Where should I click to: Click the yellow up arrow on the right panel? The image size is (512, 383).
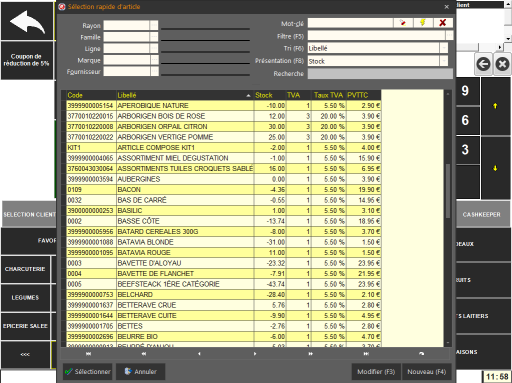click(495, 106)
